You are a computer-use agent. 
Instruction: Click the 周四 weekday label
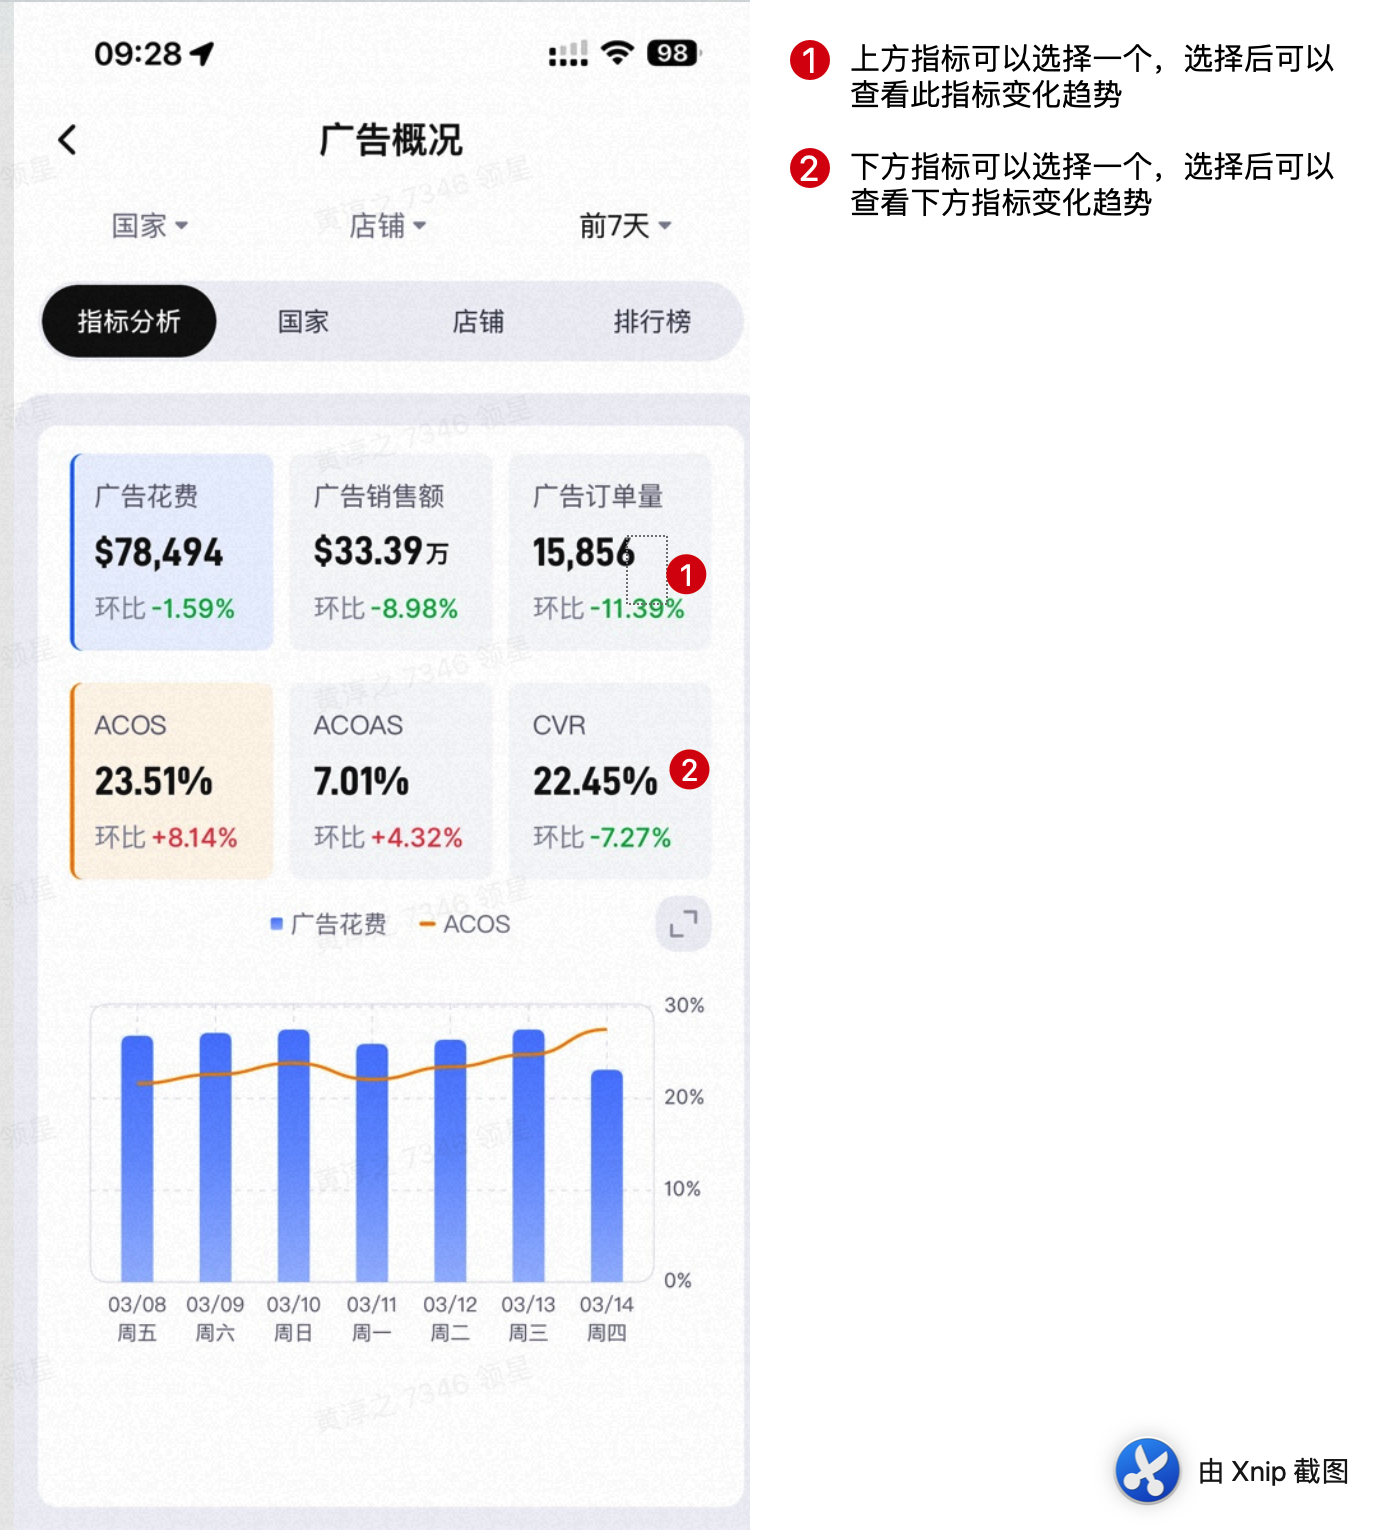pos(606,1332)
